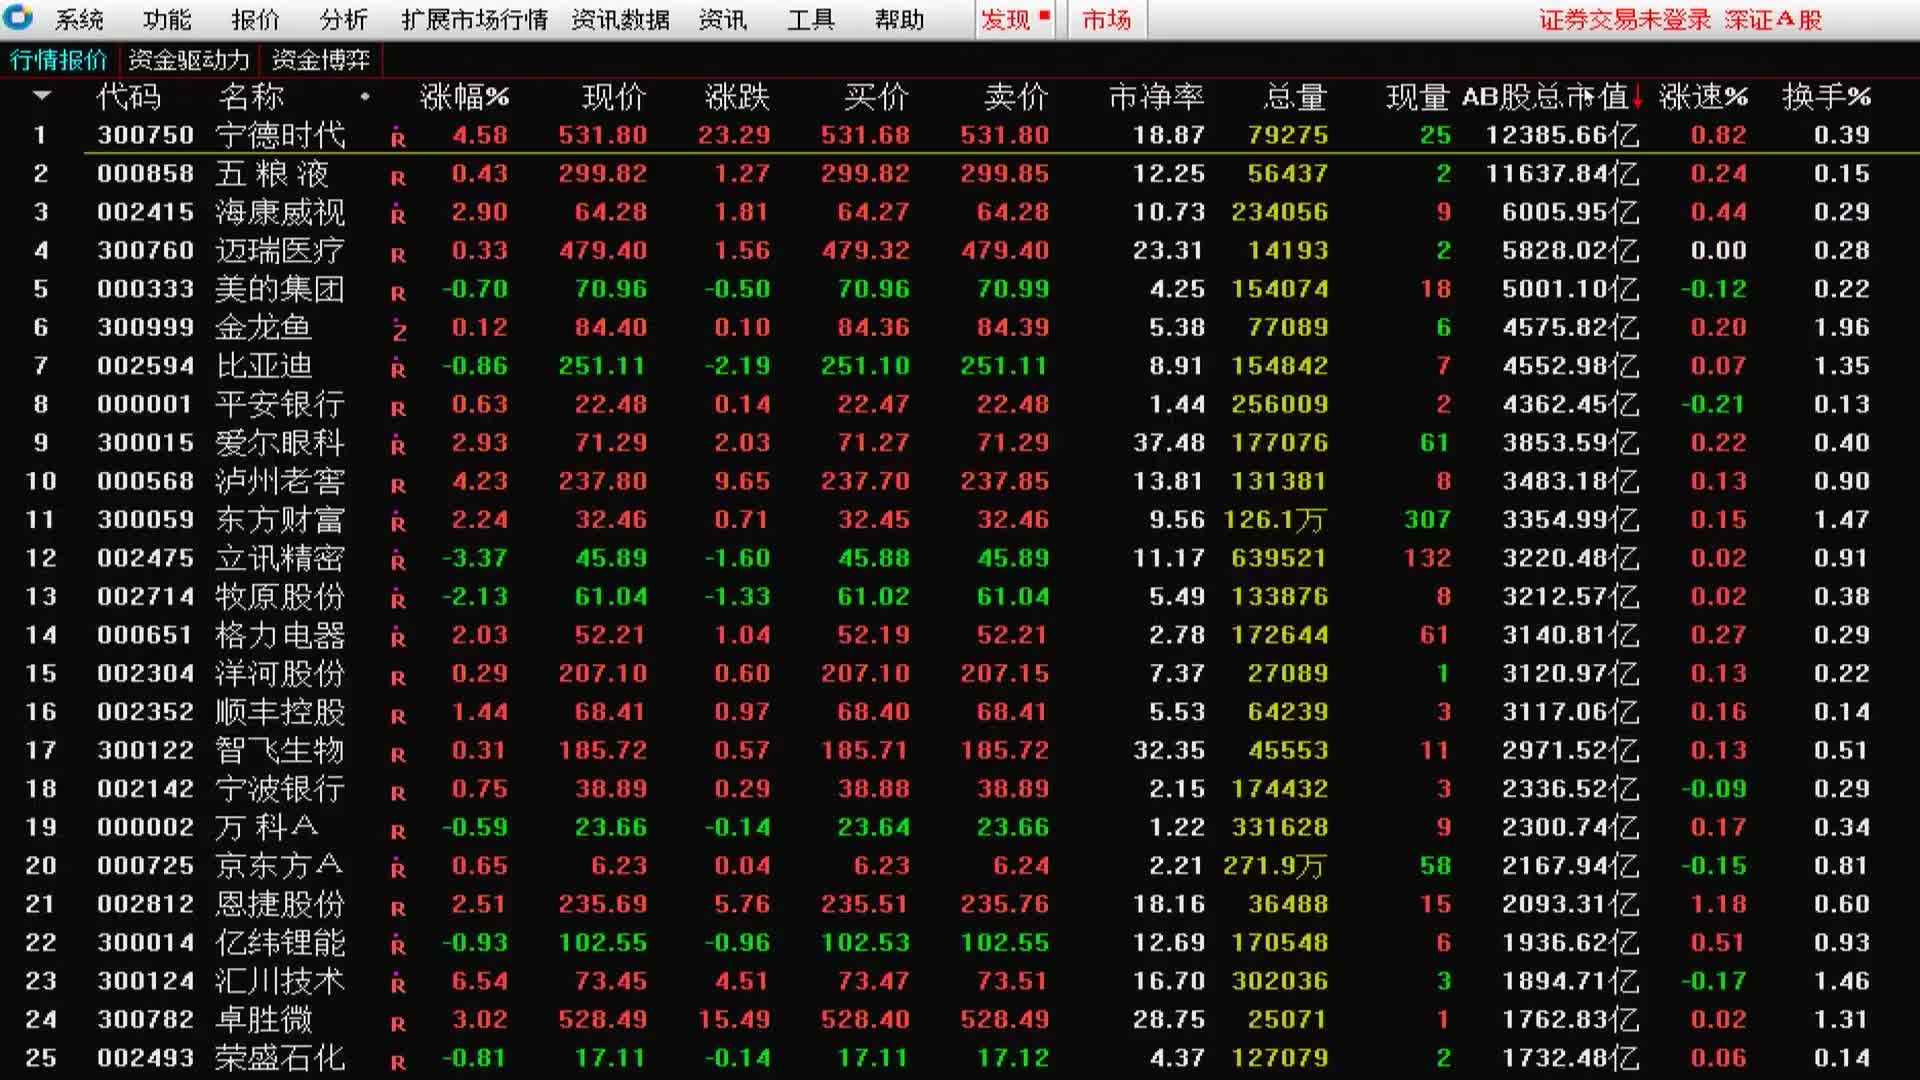Image resolution: width=1920 pixels, height=1080 pixels.
Task: Open the dropdown triangle above row numbers
Action: click(42, 96)
